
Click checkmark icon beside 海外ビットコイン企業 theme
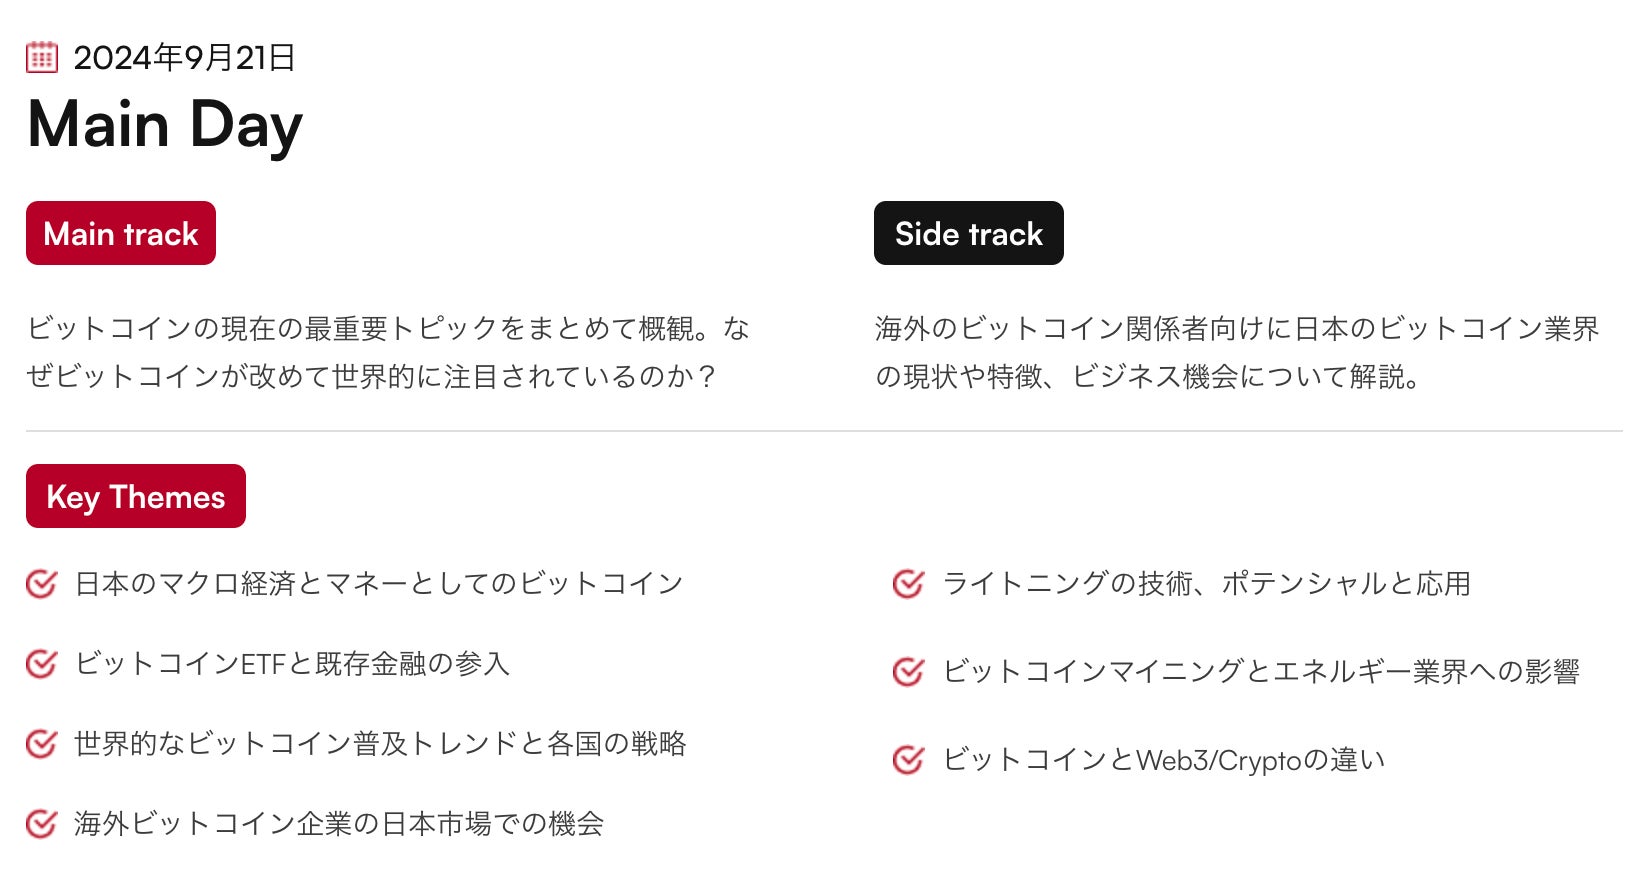click(41, 824)
